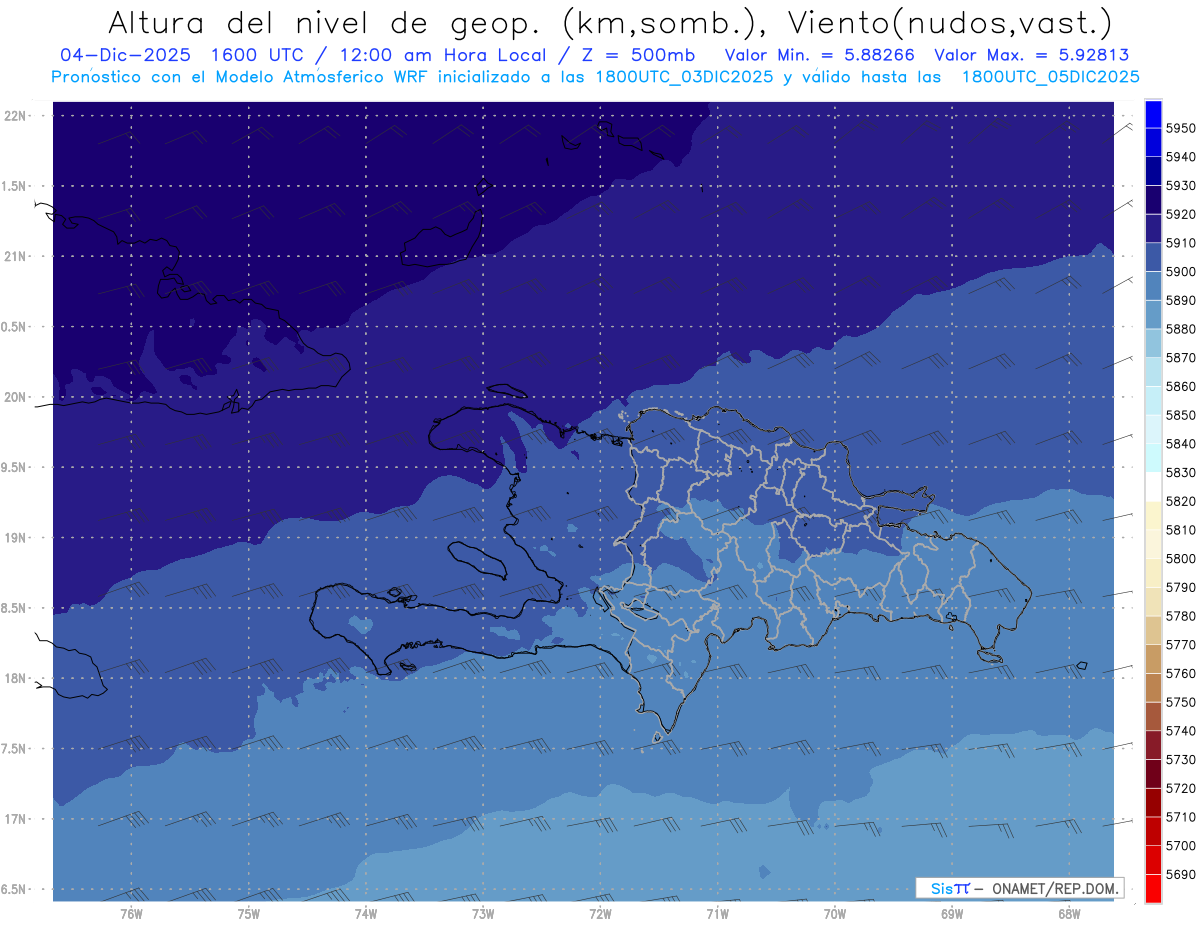Click the 5820 legend value
Screen dimensions: 1200x927
point(1181,501)
